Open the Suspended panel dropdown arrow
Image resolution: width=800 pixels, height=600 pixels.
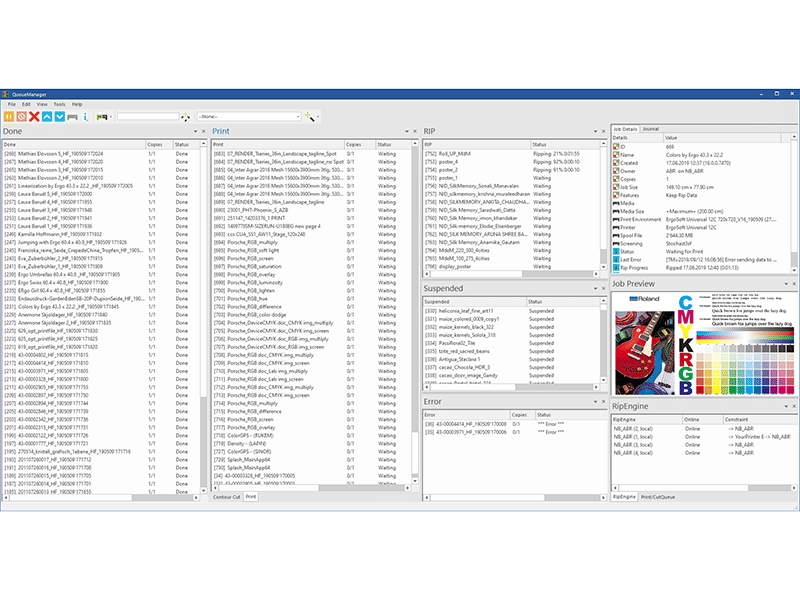pos(595,288)
